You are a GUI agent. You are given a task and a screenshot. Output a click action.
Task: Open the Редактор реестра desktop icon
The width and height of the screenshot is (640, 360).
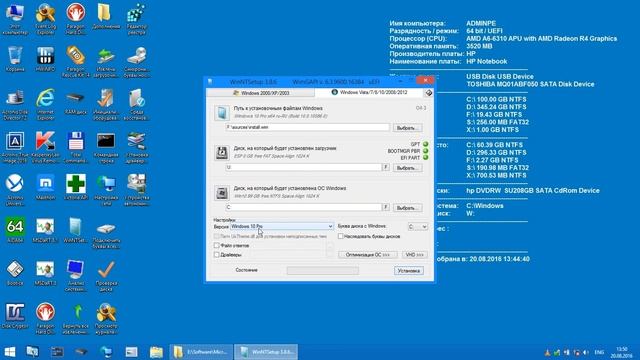point(136,18)
